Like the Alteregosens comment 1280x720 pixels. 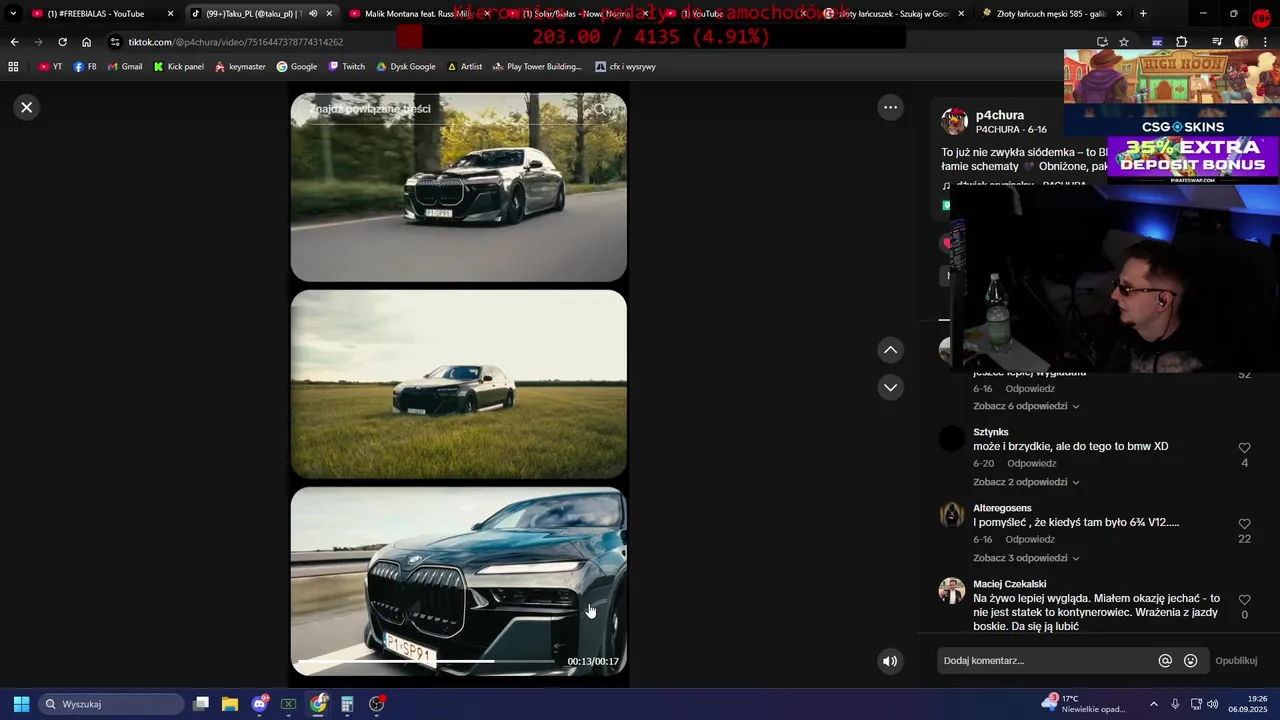pos(1244,524)
